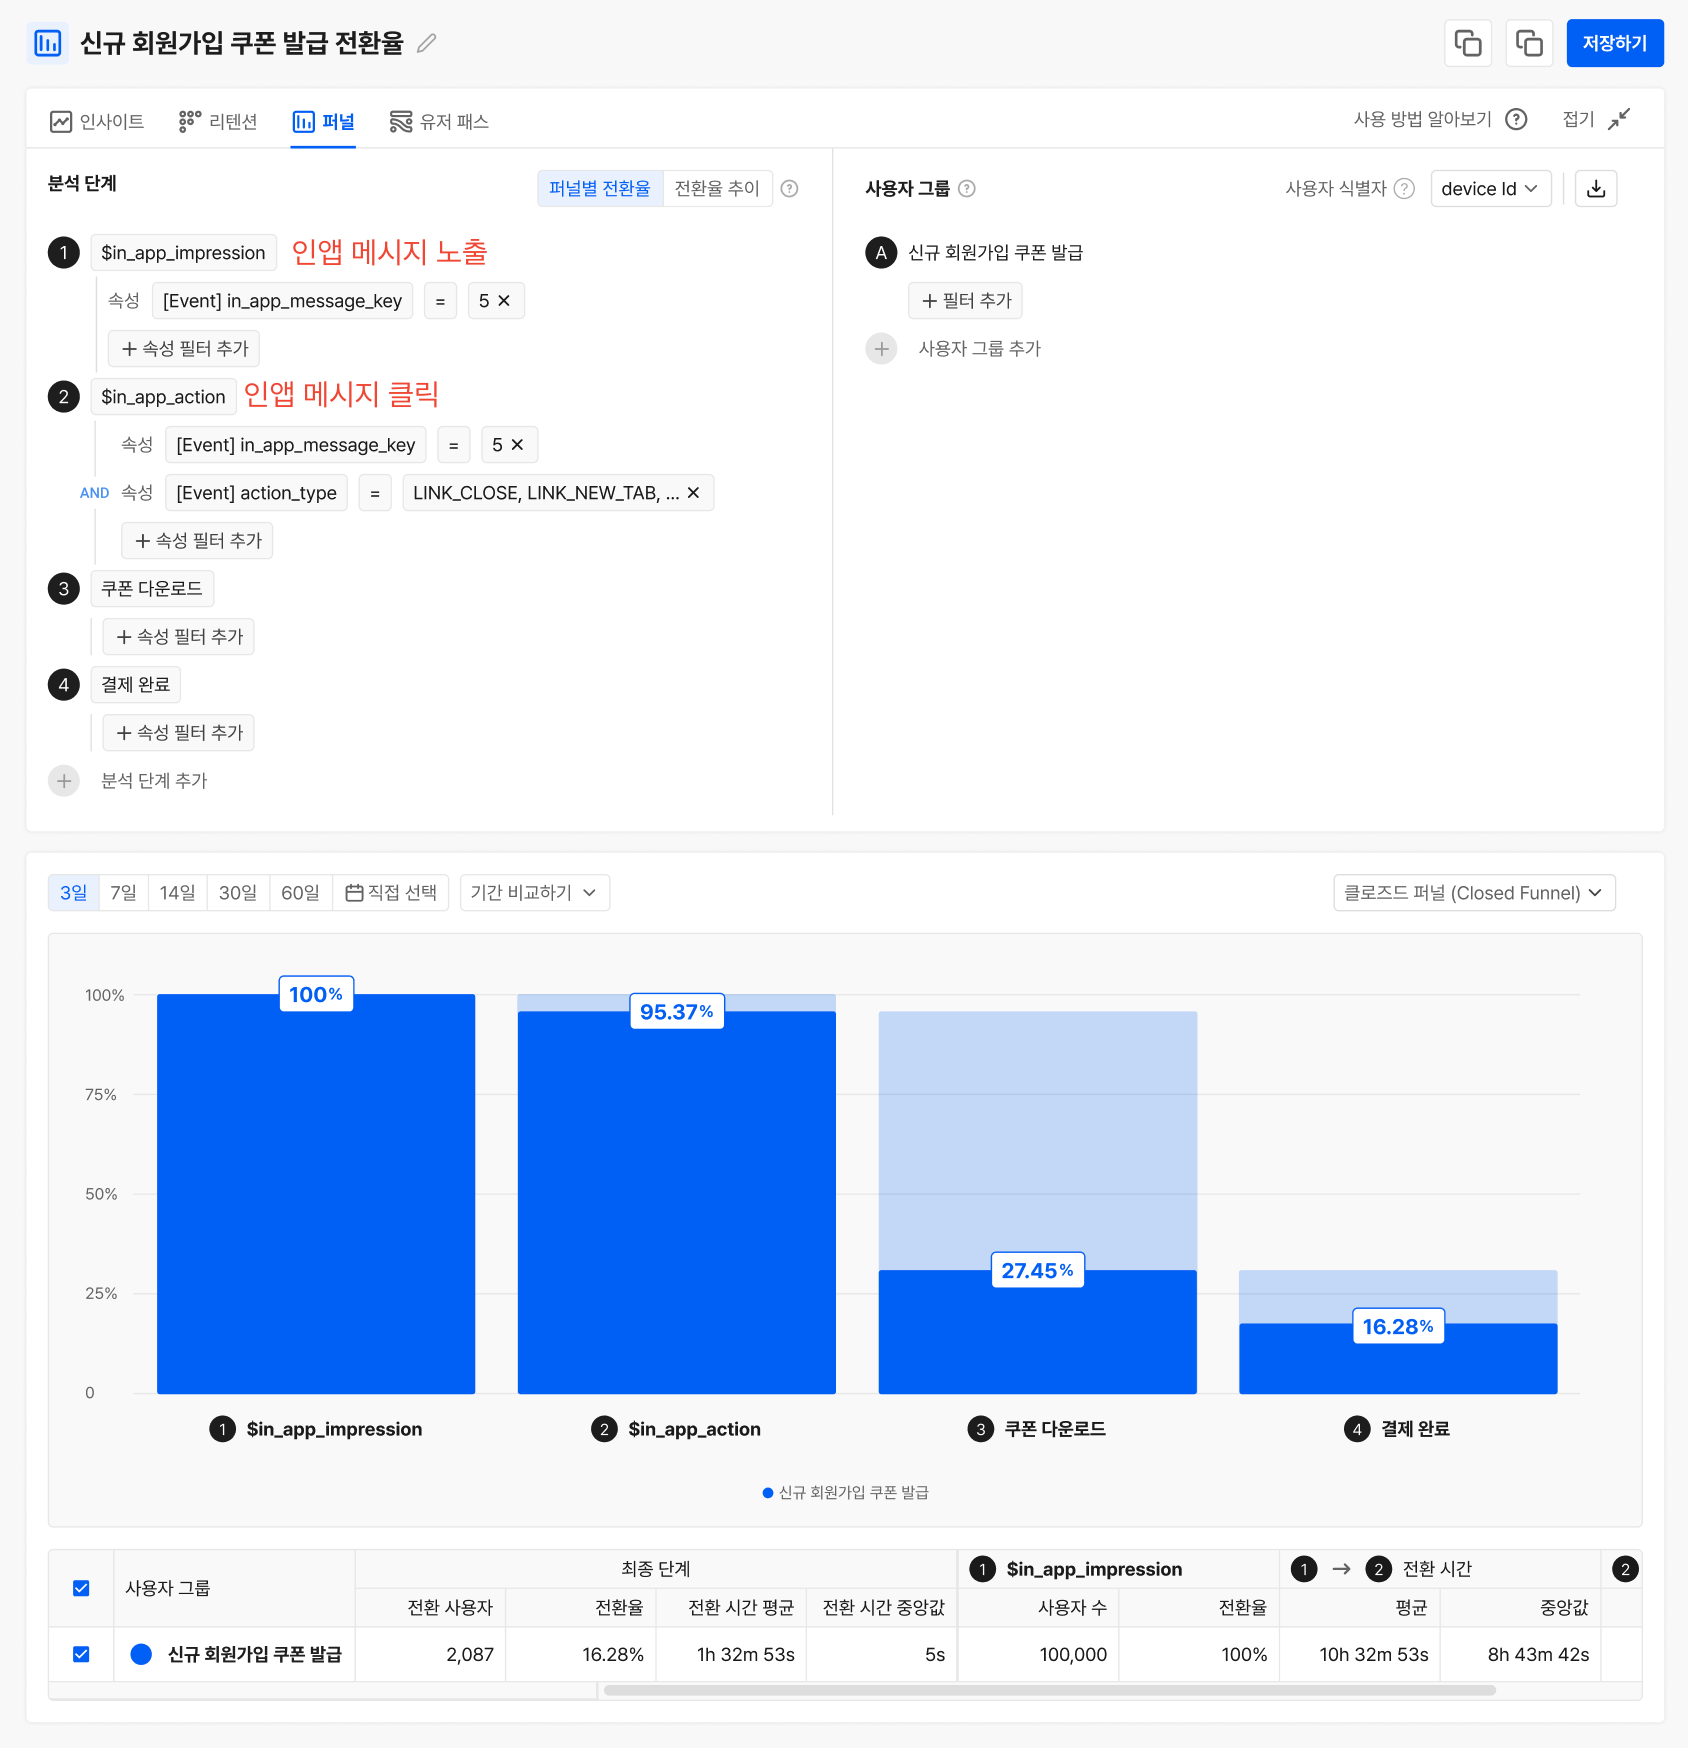Click the blue funnel report icon beside the title
Viewport: 1688px width, 1748px height.
coord(48,43)
